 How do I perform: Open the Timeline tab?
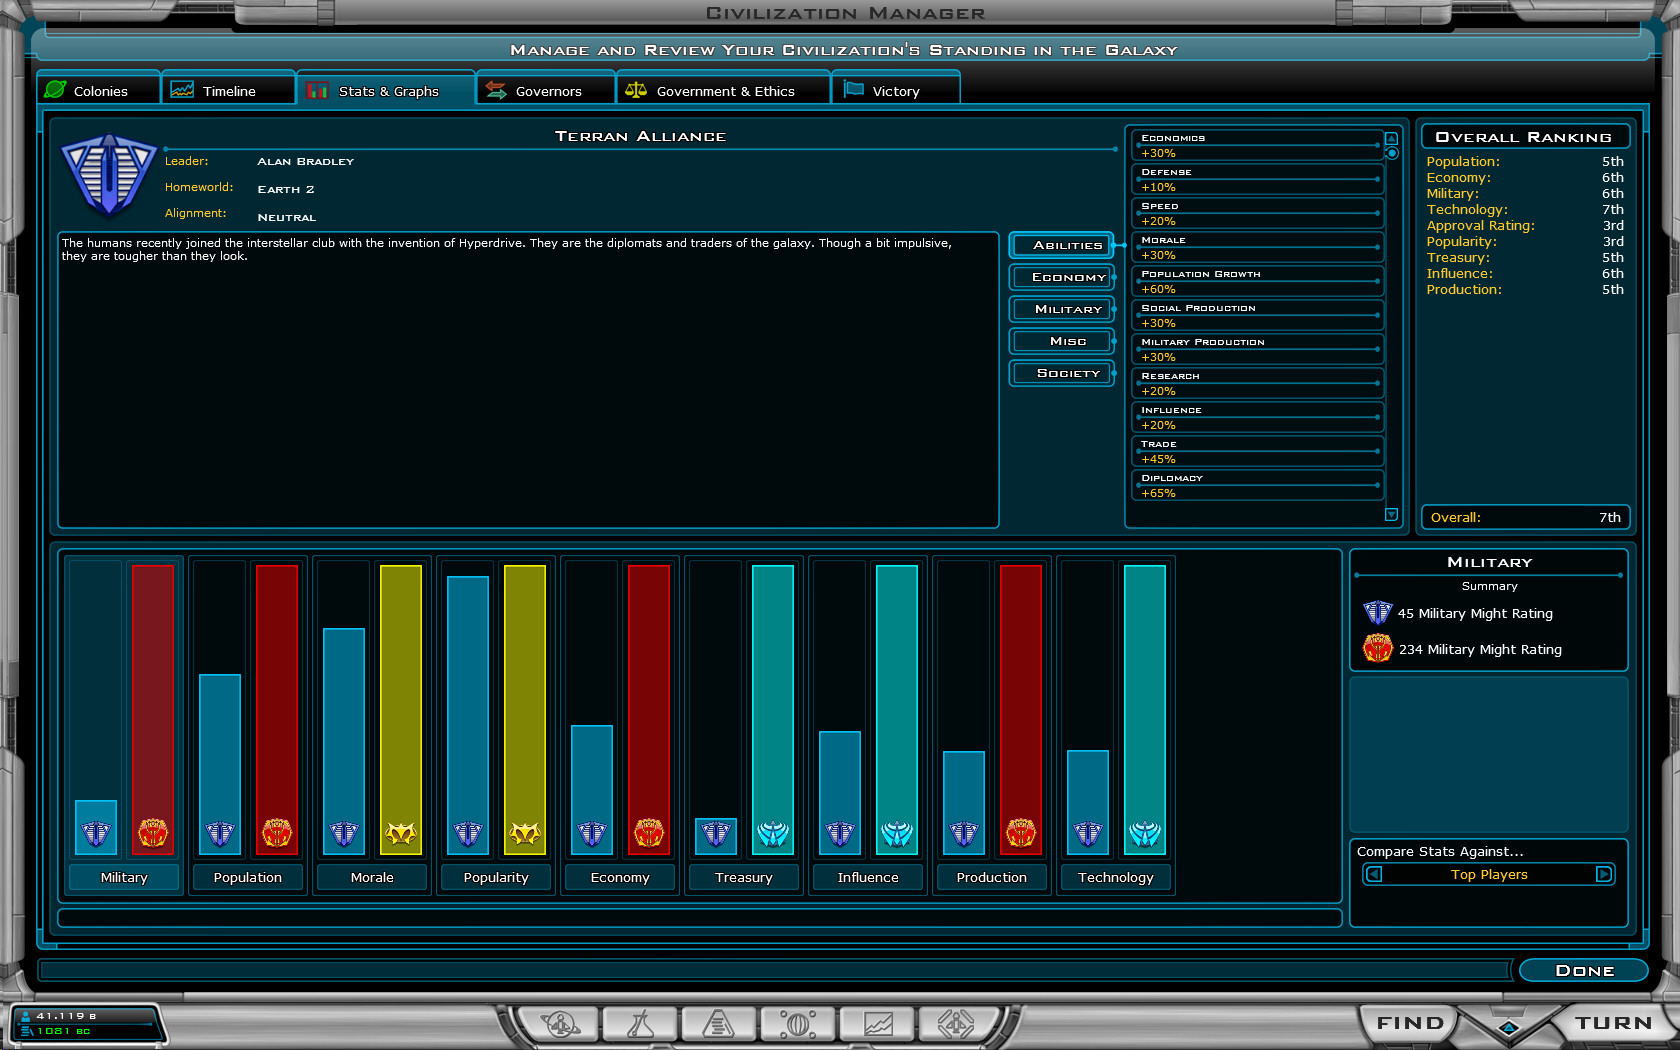(x=228, y=91)
